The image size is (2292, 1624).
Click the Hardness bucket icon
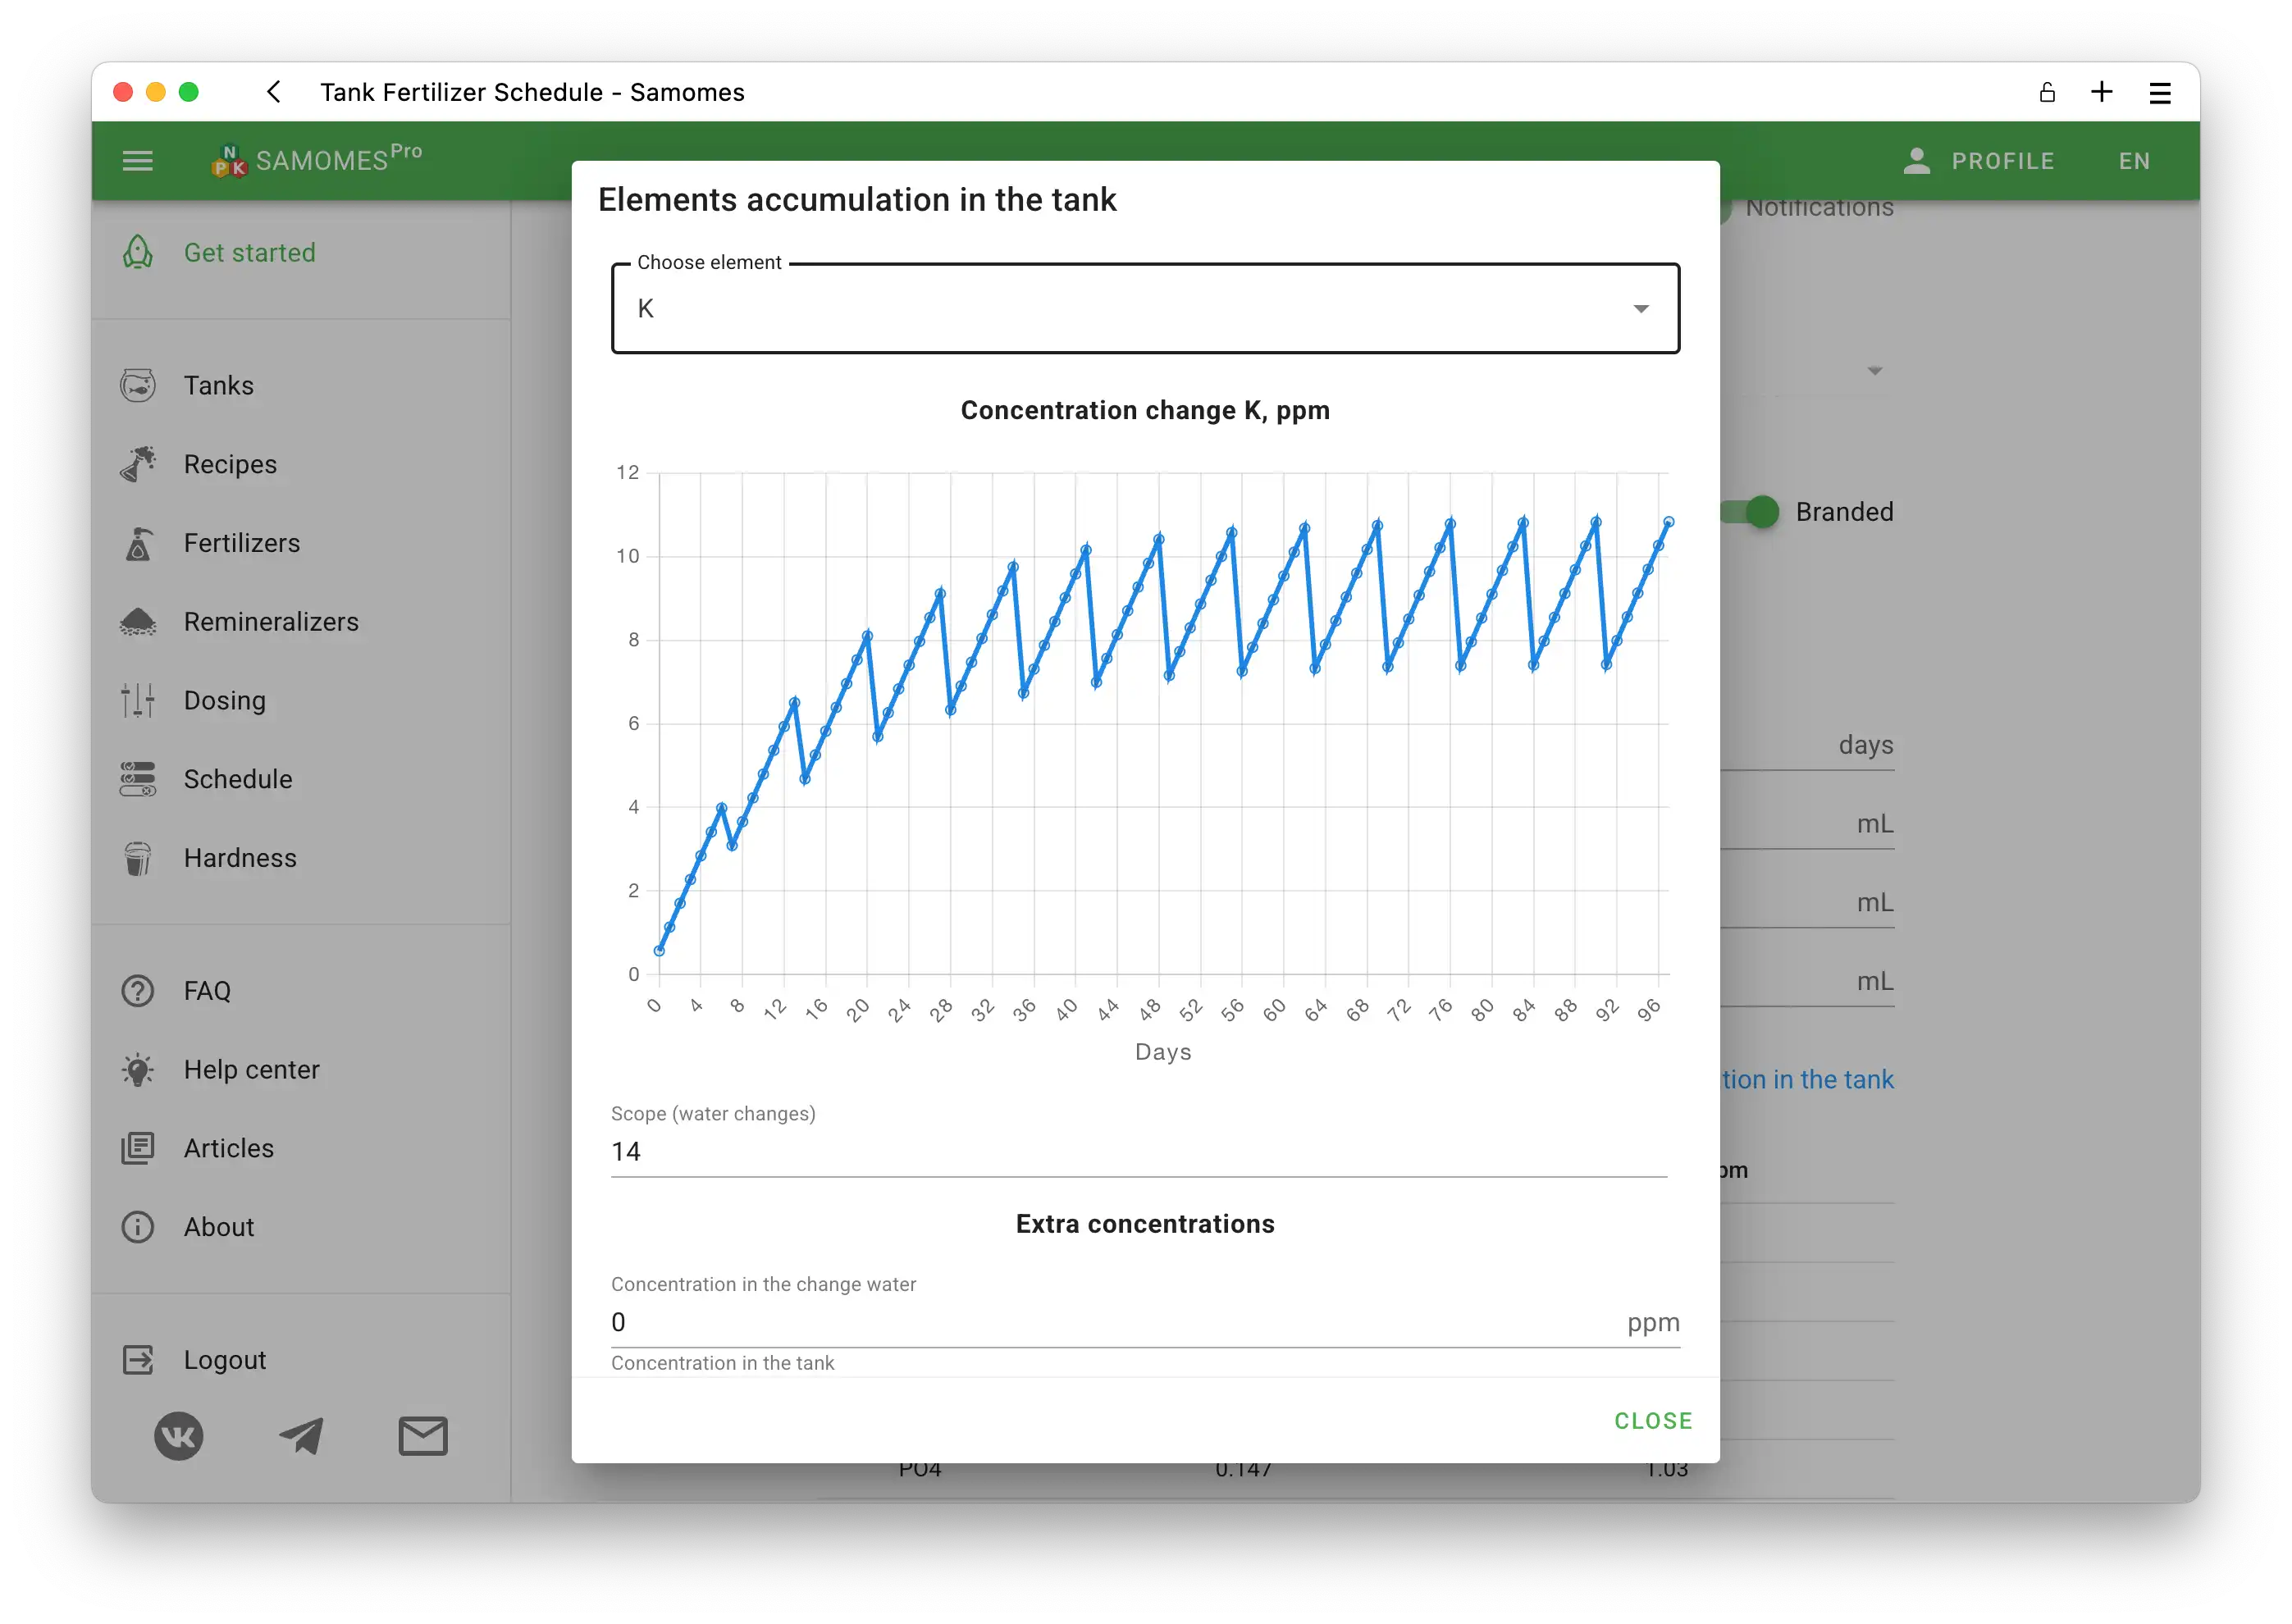pos(138,858)
